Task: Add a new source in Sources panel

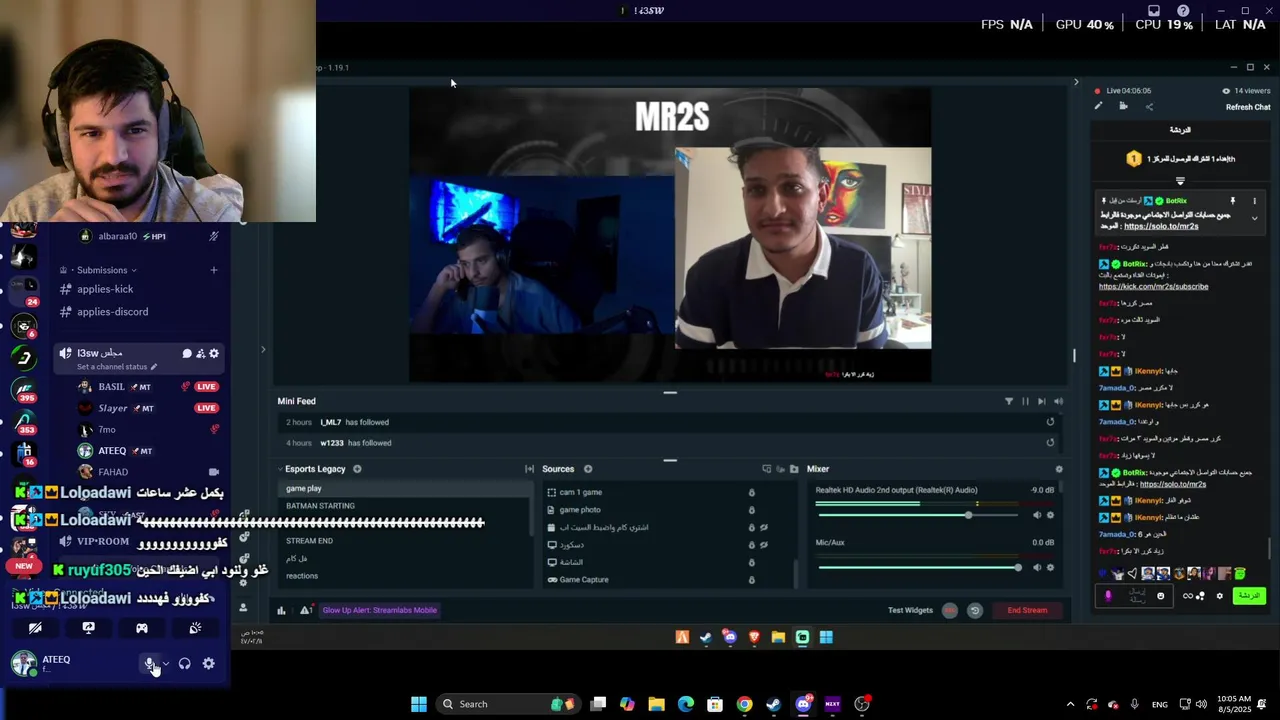Action: point(588,469)
